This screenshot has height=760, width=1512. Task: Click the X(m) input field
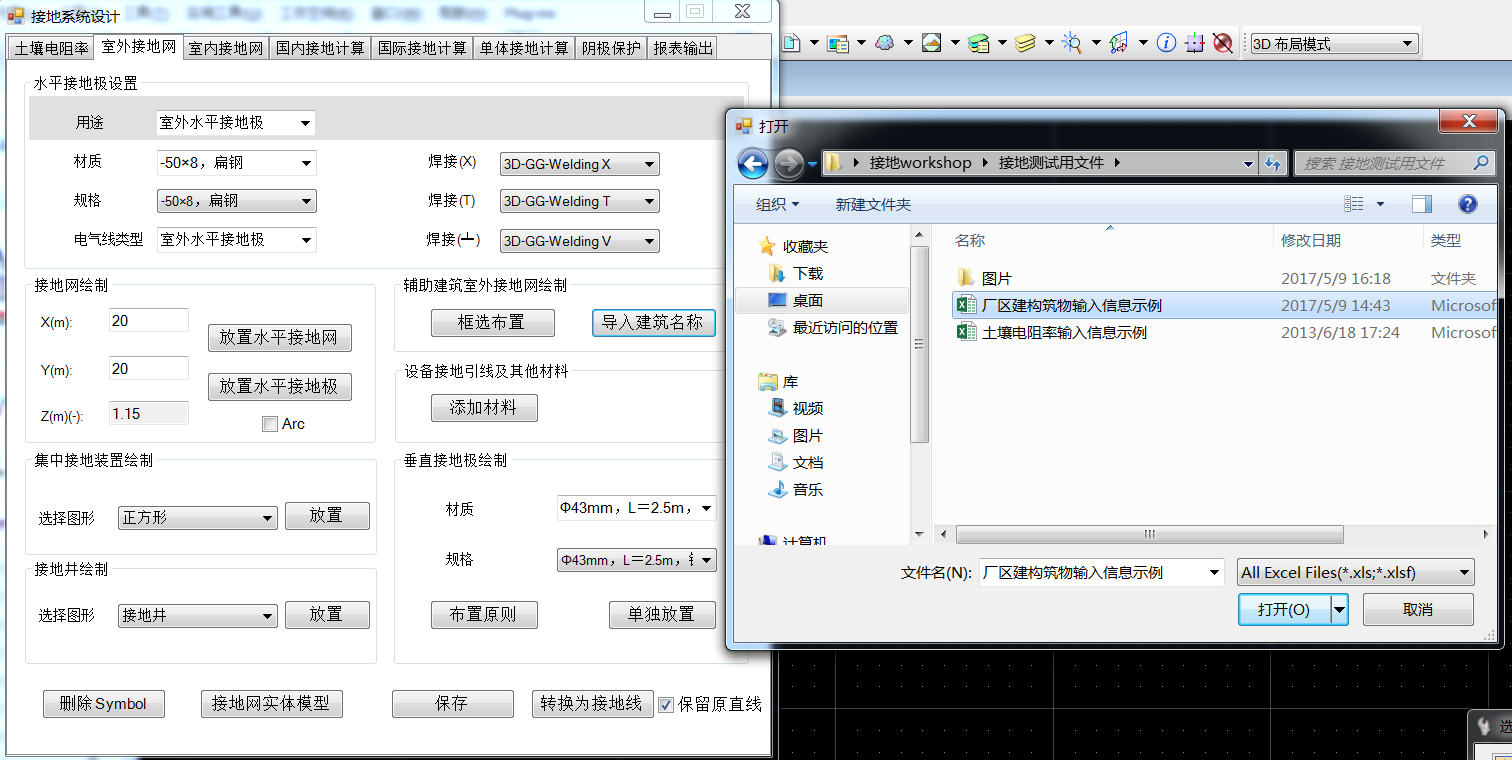pyautogui.click(x=148, y=320)
